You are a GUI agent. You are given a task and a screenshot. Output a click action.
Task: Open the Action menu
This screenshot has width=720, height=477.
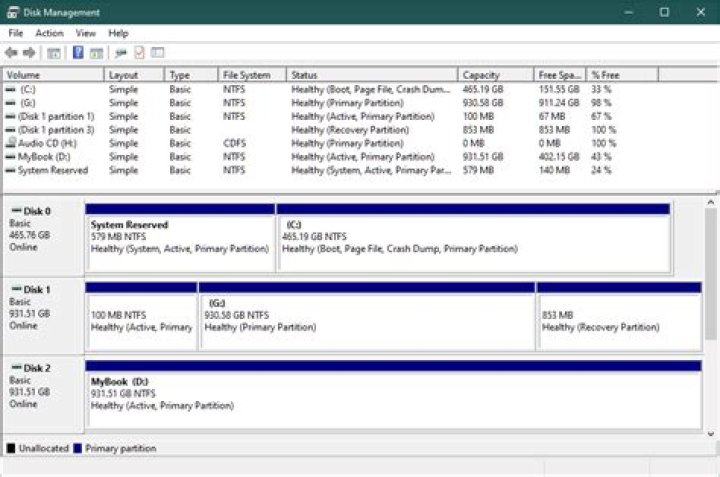coord(50,33)
